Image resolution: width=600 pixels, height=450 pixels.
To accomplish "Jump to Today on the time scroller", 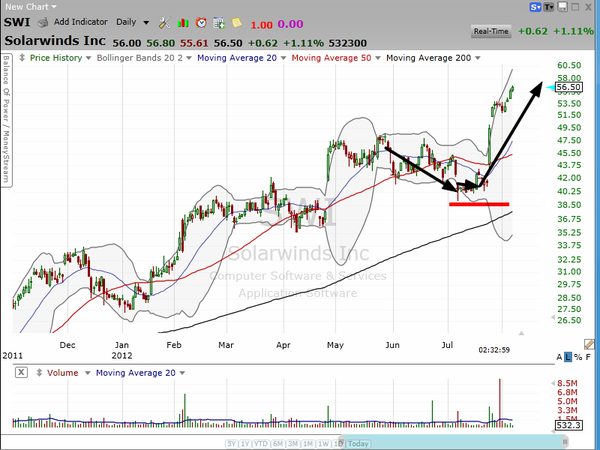I will click(x=358, y=444).
